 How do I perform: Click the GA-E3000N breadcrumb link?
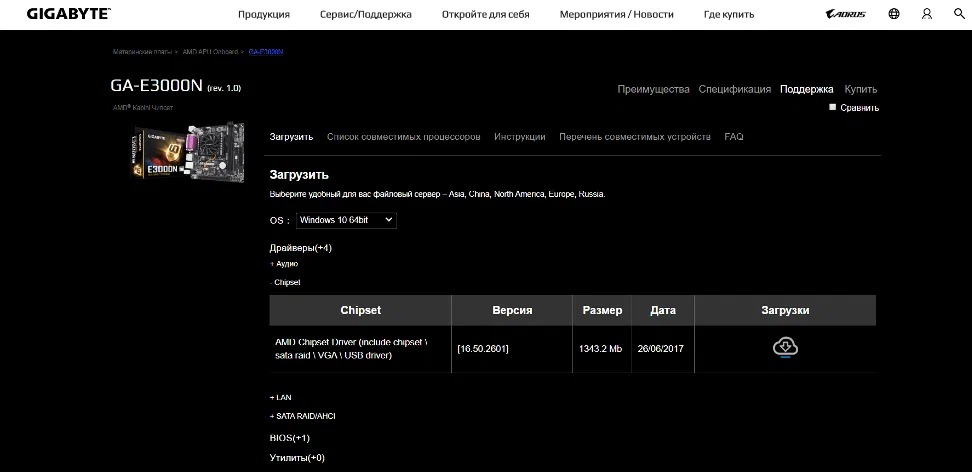[x=266, y=52]
